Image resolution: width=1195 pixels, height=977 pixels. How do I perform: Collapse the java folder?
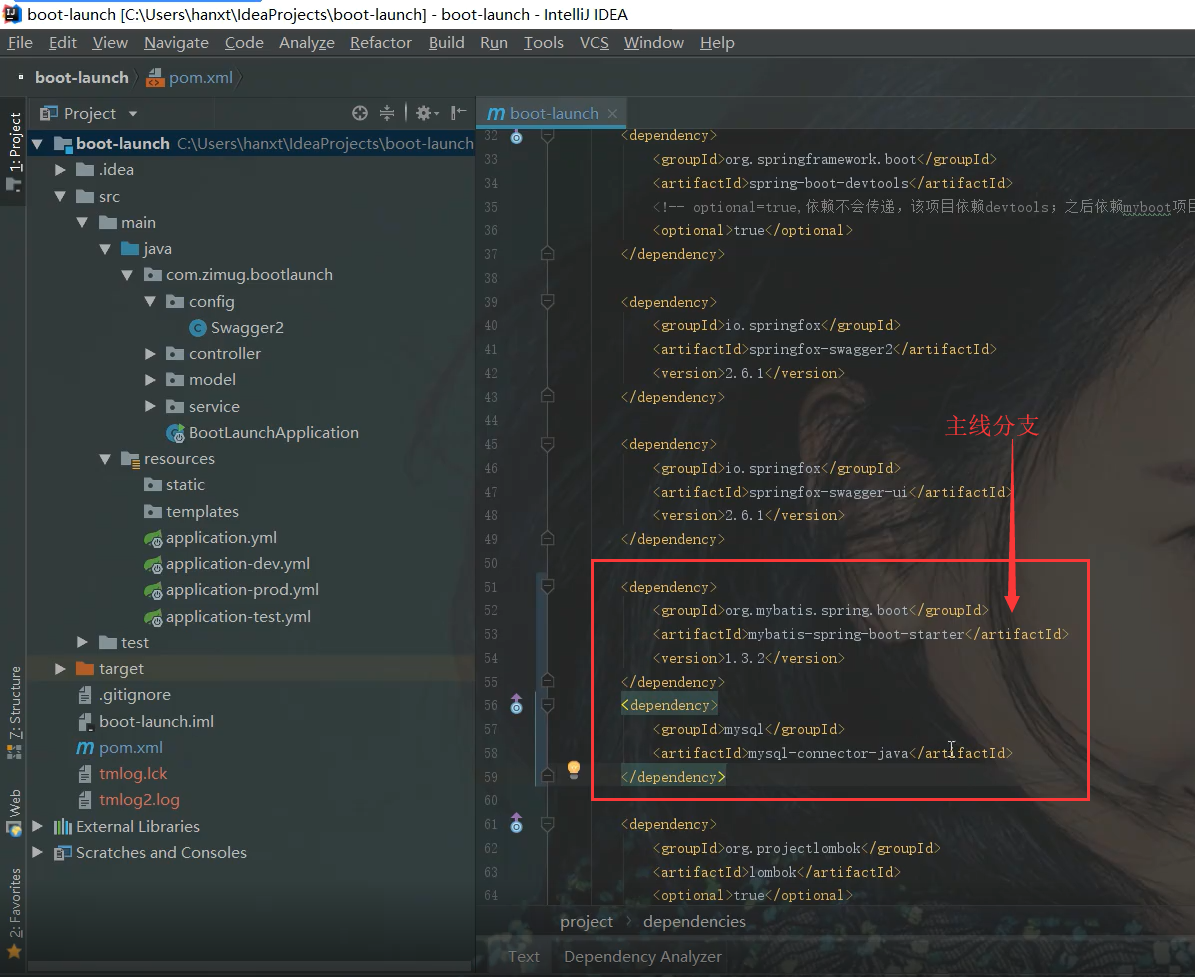105,249
